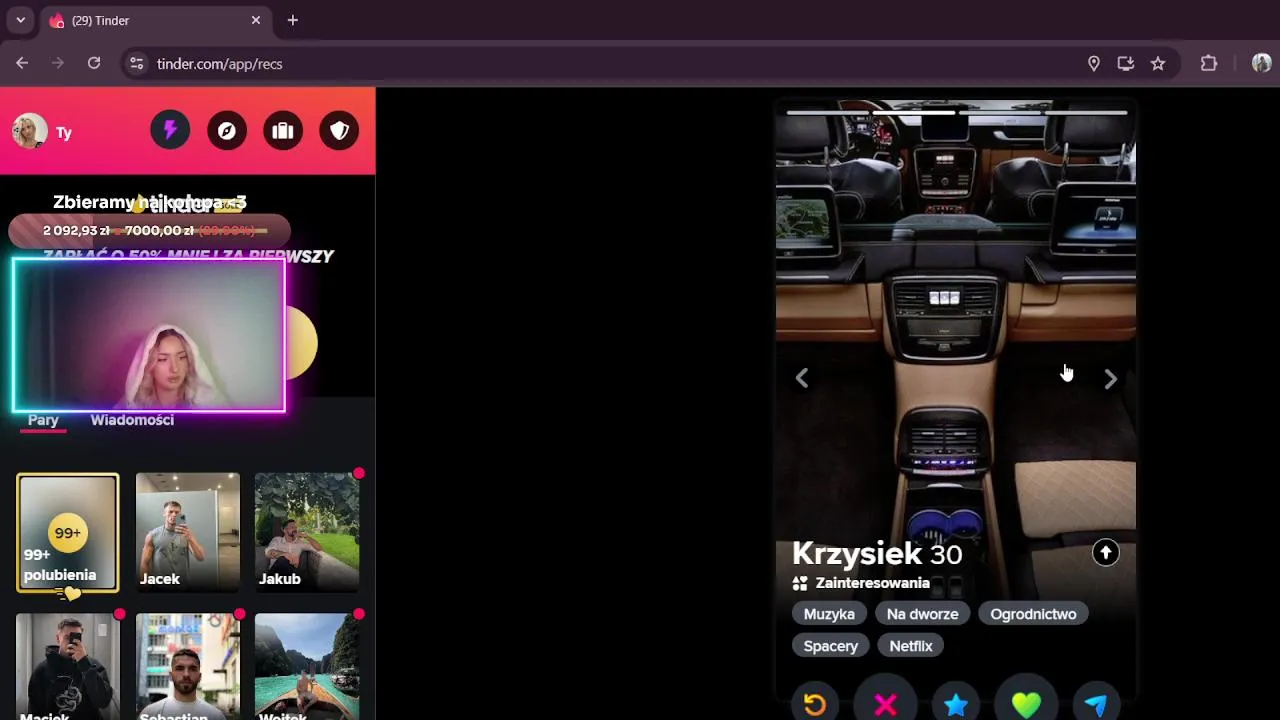Switch to the Wiadomości tab

point(132,420)
